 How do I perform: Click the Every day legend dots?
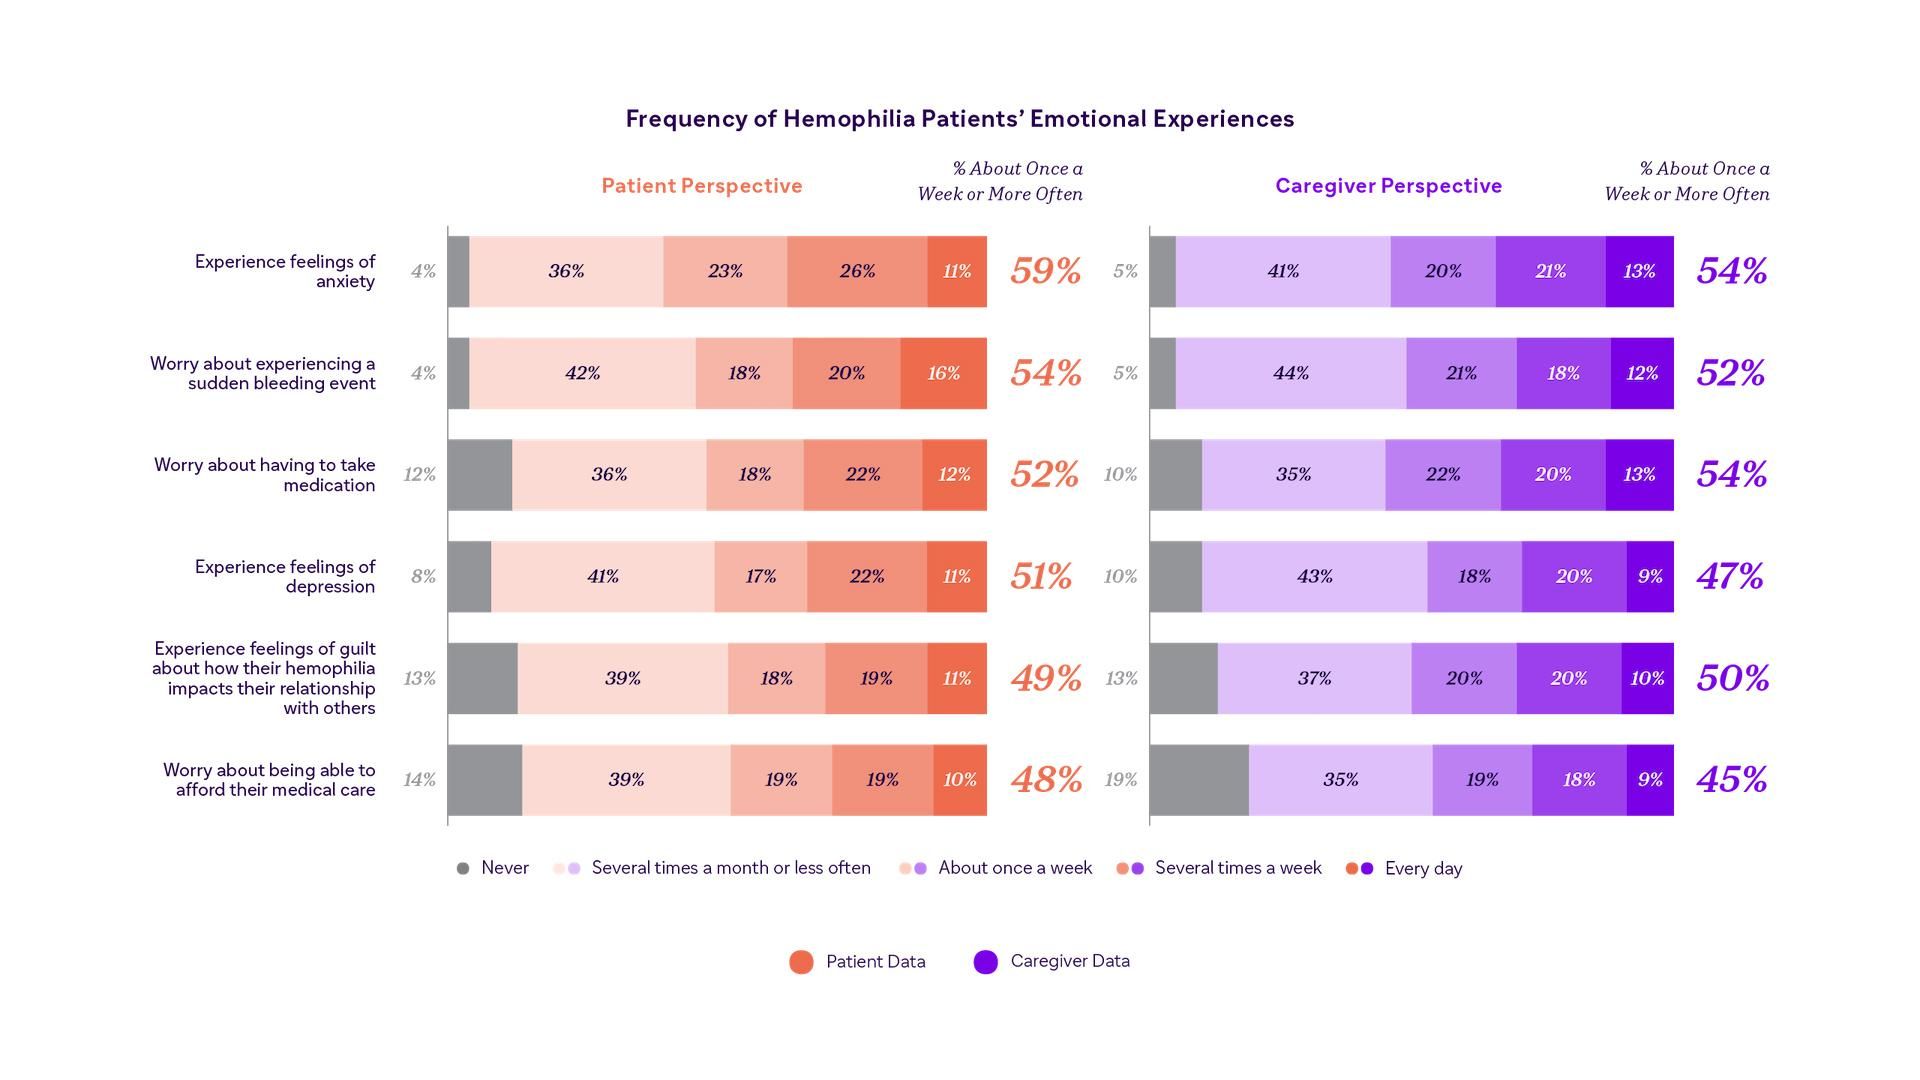(x=1359, y=869)
